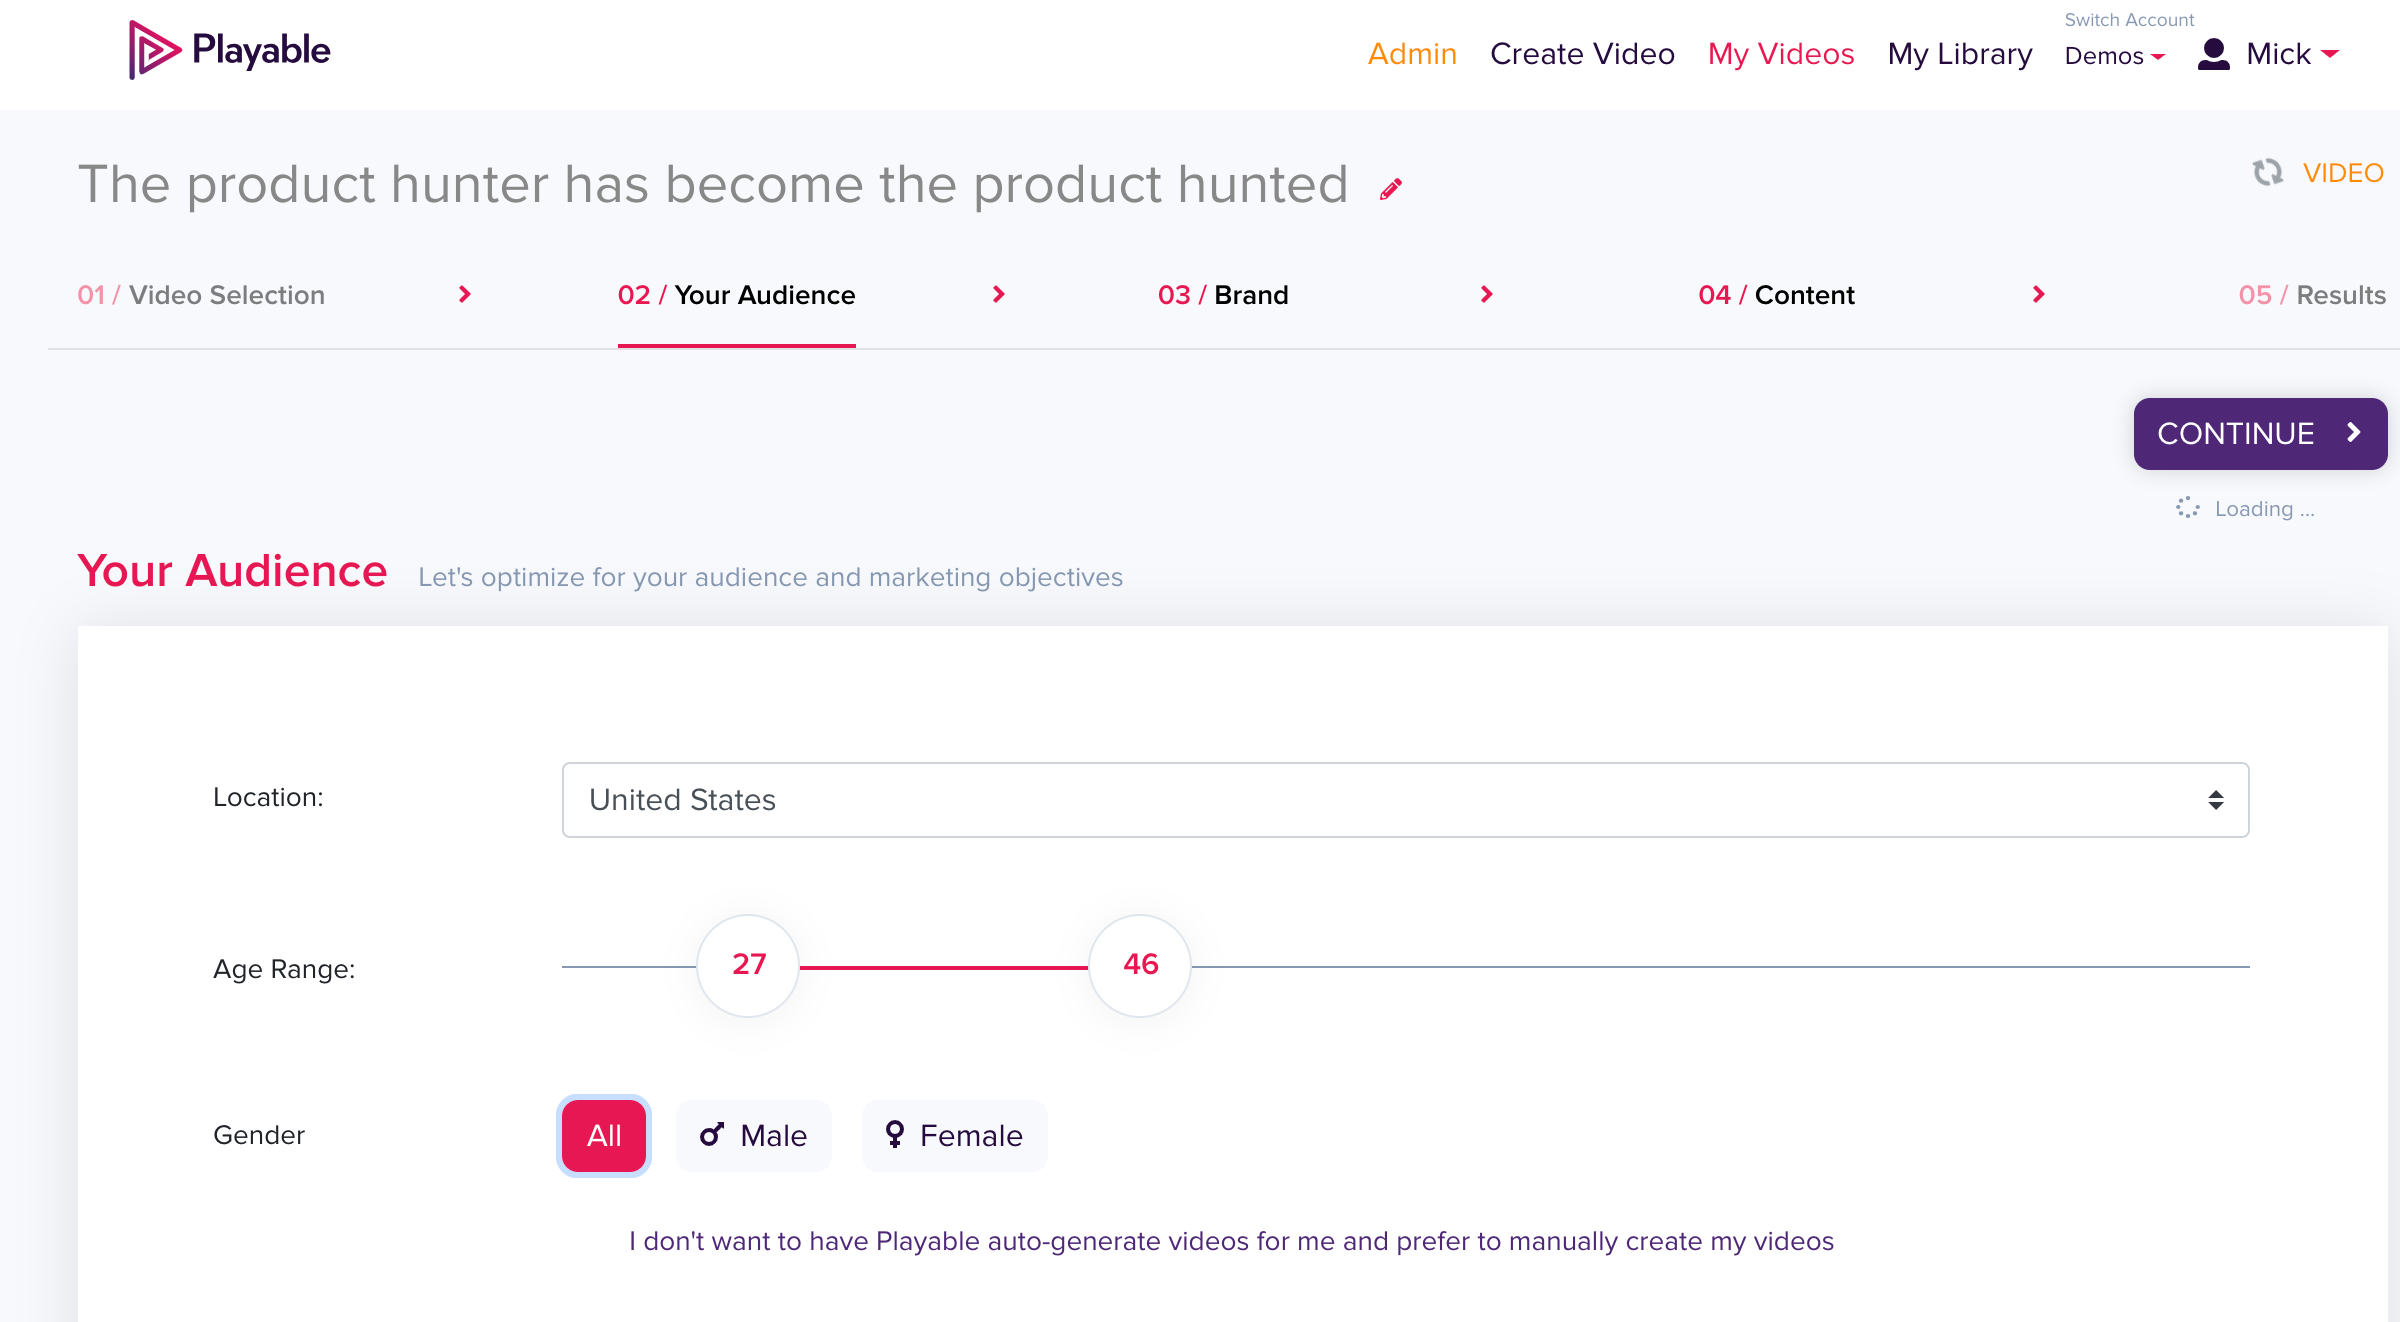Click the refresh video icon
This screenshot has height=1322, width=2400.
pos(2267,173)
